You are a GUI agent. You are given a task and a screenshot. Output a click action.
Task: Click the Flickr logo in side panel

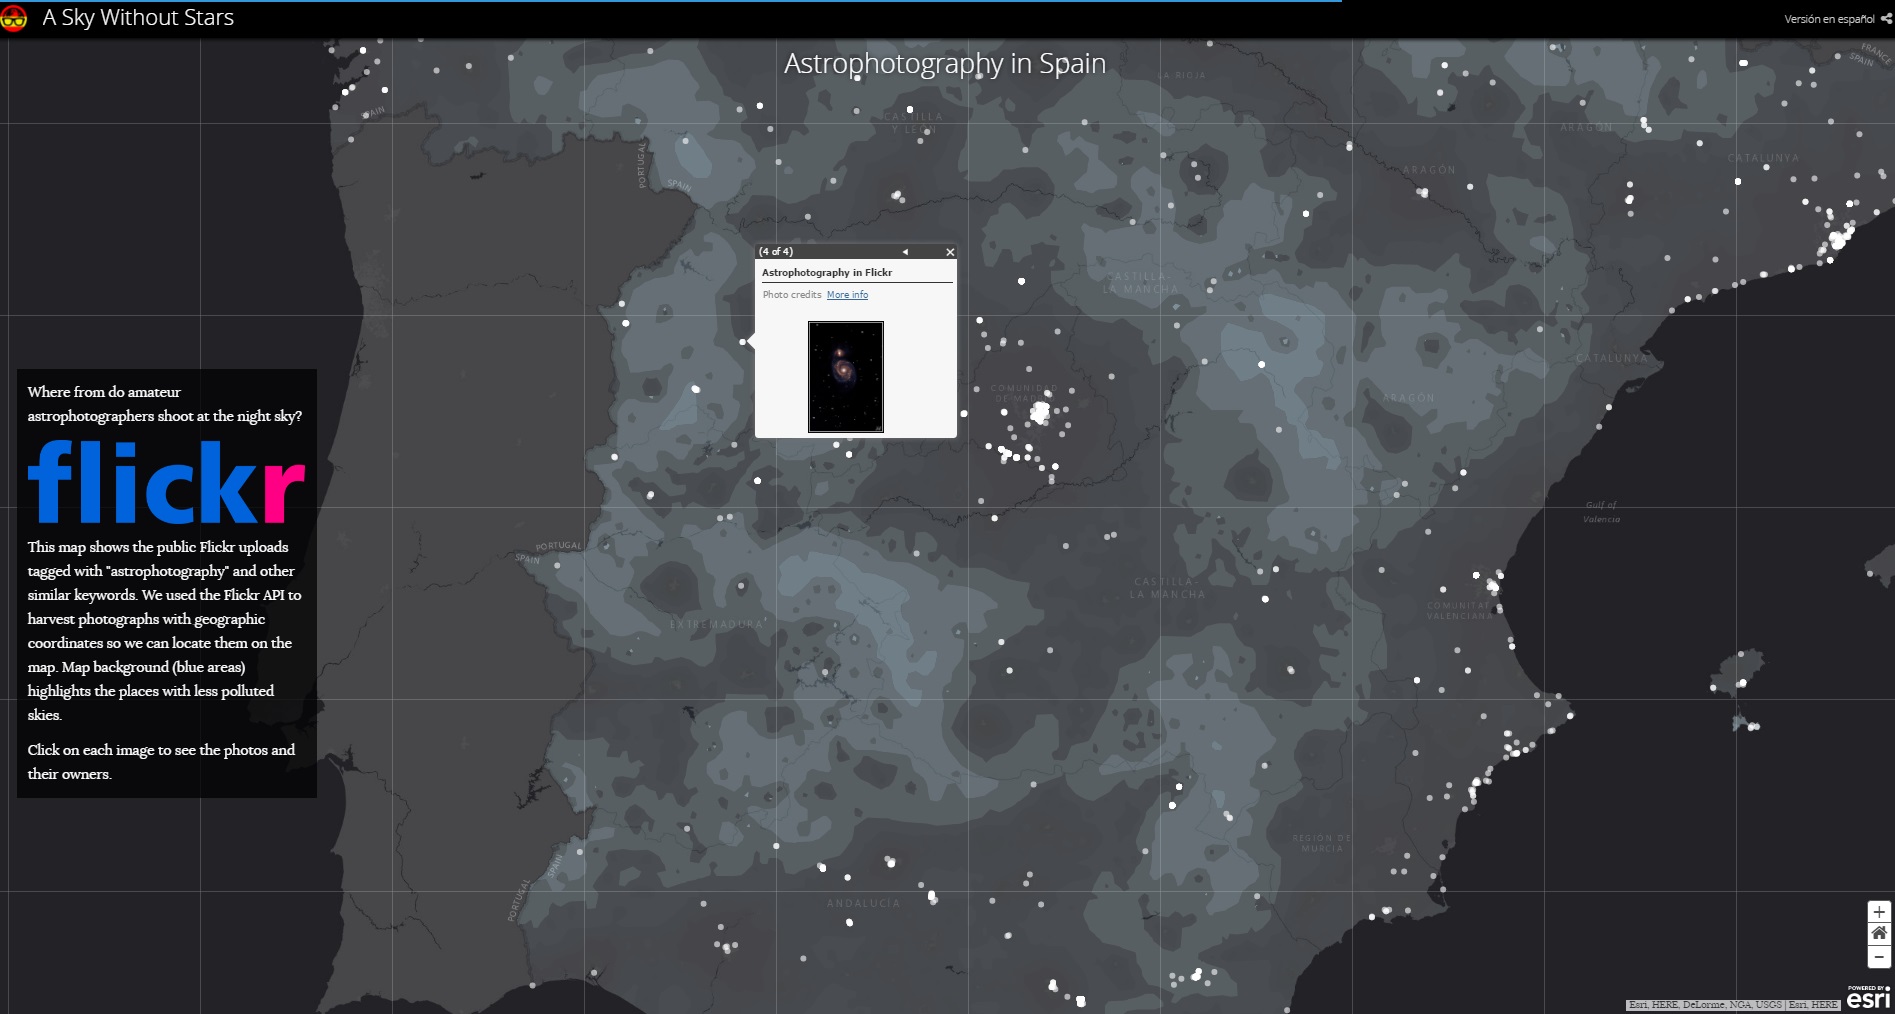pos(166,482)
